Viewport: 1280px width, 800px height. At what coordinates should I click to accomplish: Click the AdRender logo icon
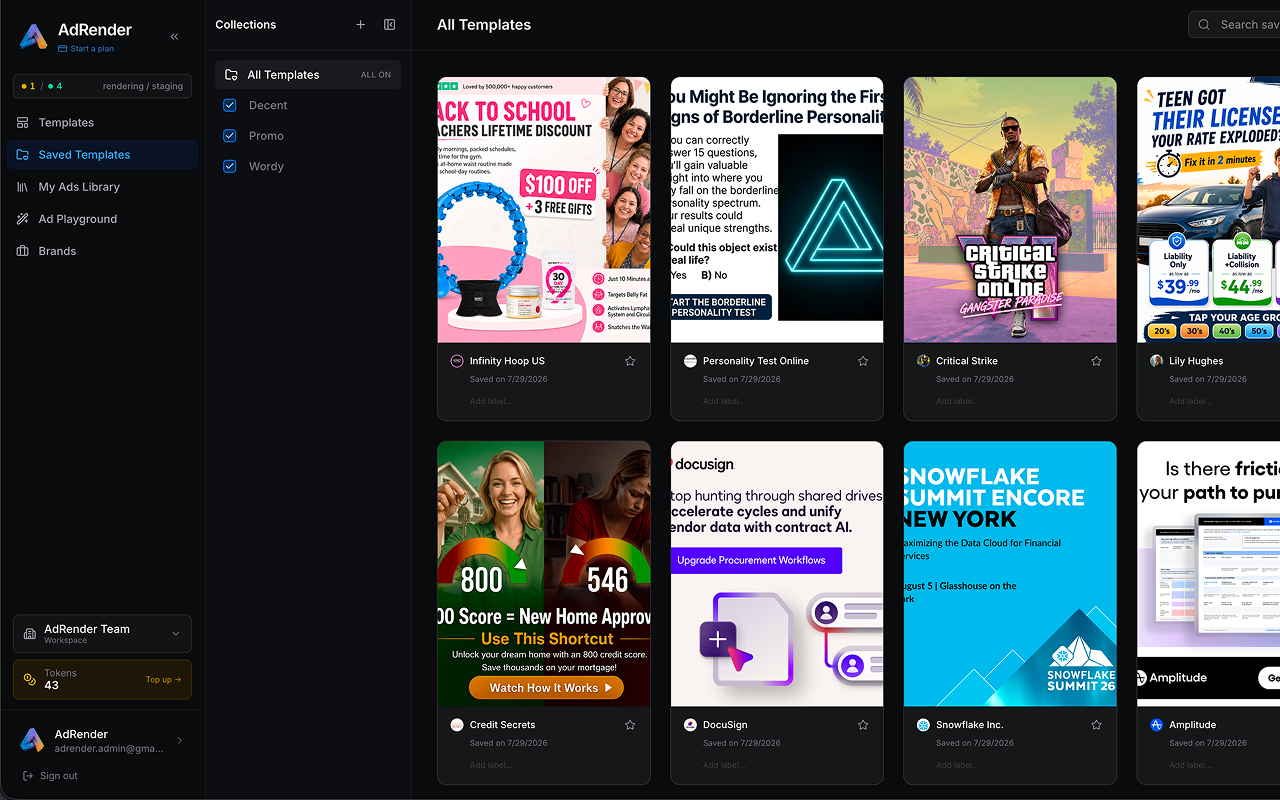(34, 36)
